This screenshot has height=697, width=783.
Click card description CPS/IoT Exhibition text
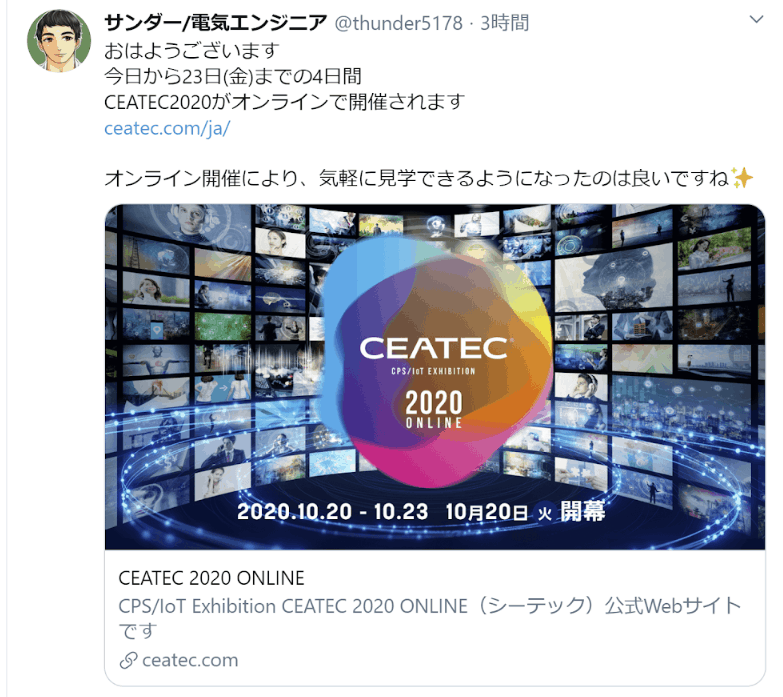tap(429, 618)
